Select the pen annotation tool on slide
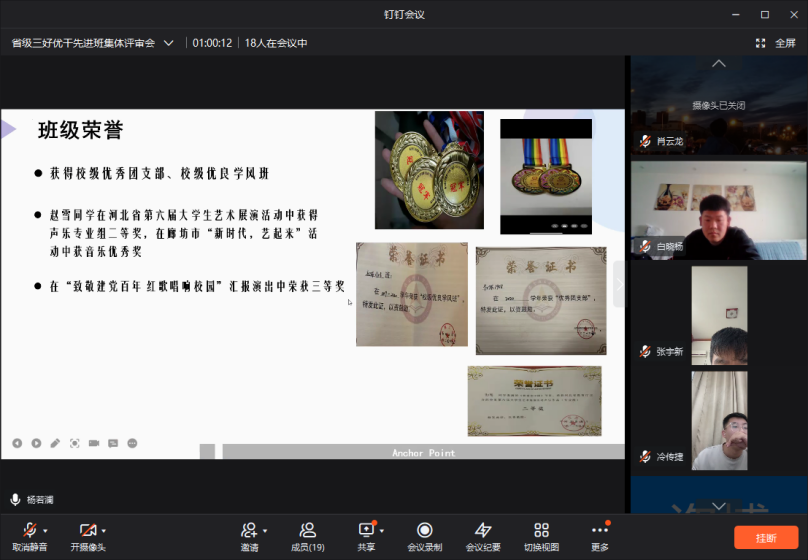This screenshot has width=808, height=560. pos(55,443)
